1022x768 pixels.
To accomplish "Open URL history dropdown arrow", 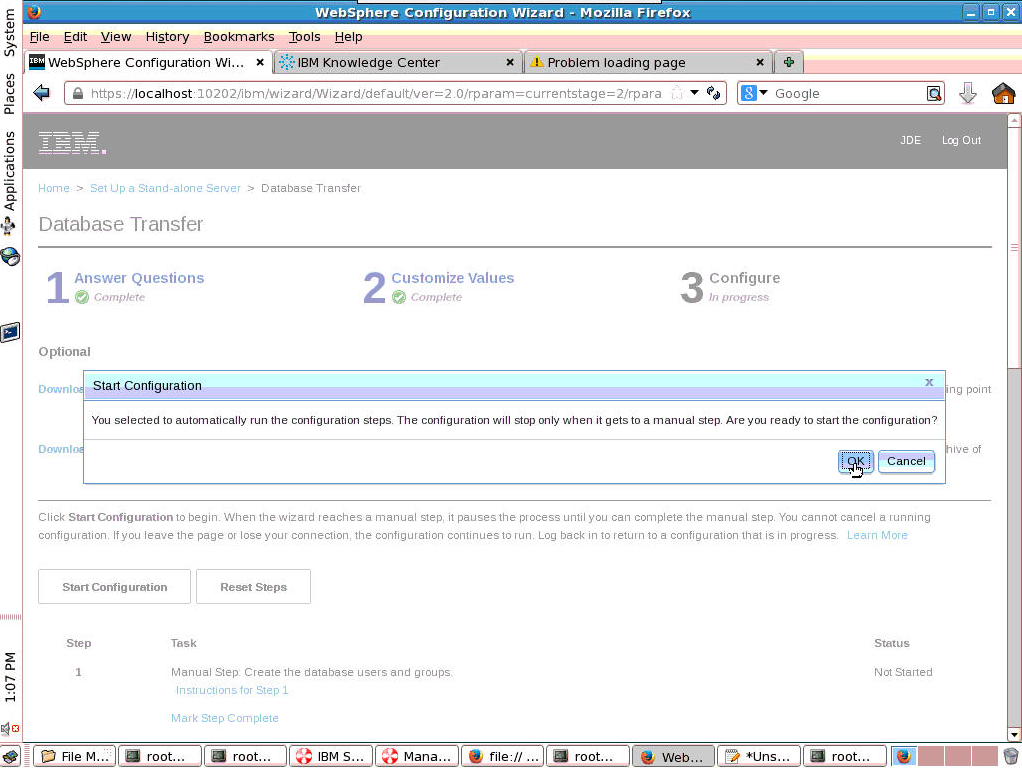I will pos(694,93).
